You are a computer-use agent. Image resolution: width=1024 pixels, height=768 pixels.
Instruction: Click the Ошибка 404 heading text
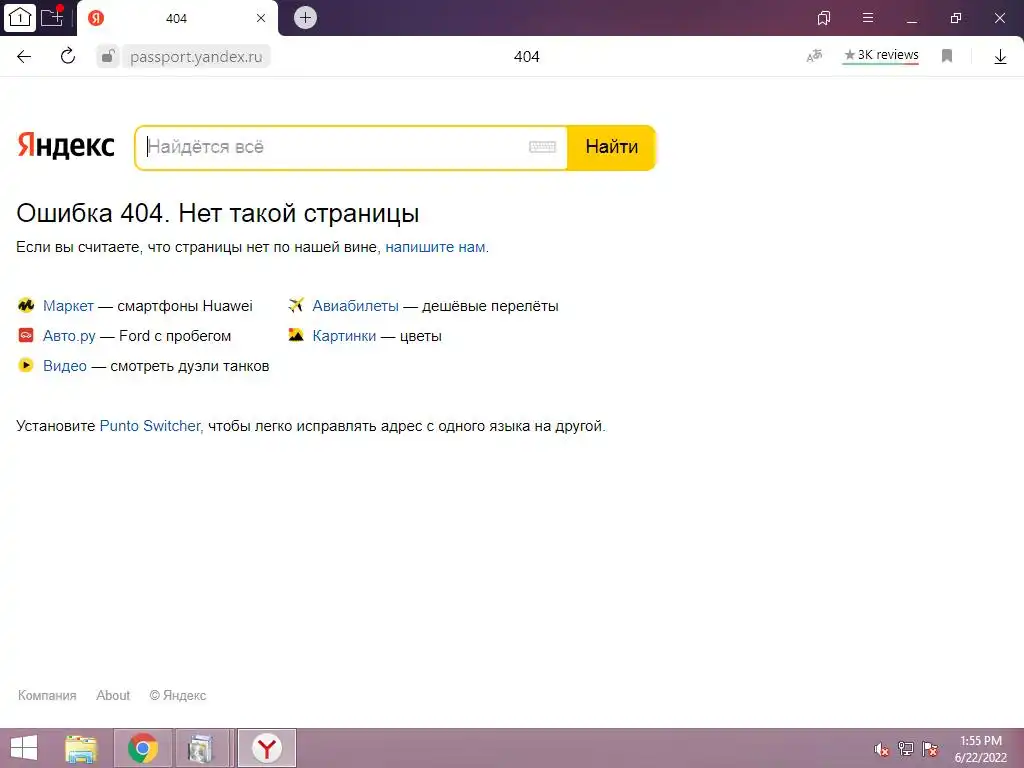pyautogui.click(x=217, y=214)
